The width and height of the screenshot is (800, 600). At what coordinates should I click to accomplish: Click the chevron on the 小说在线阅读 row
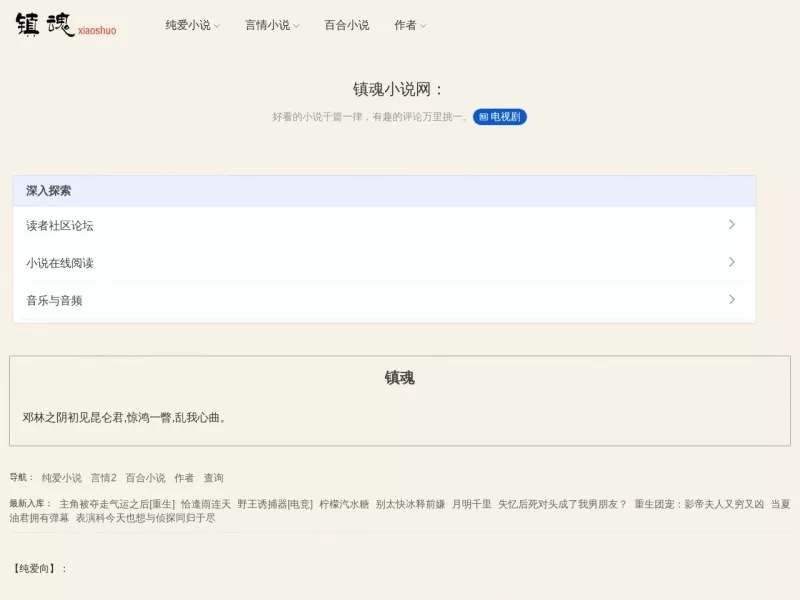[x=732, y=262]
